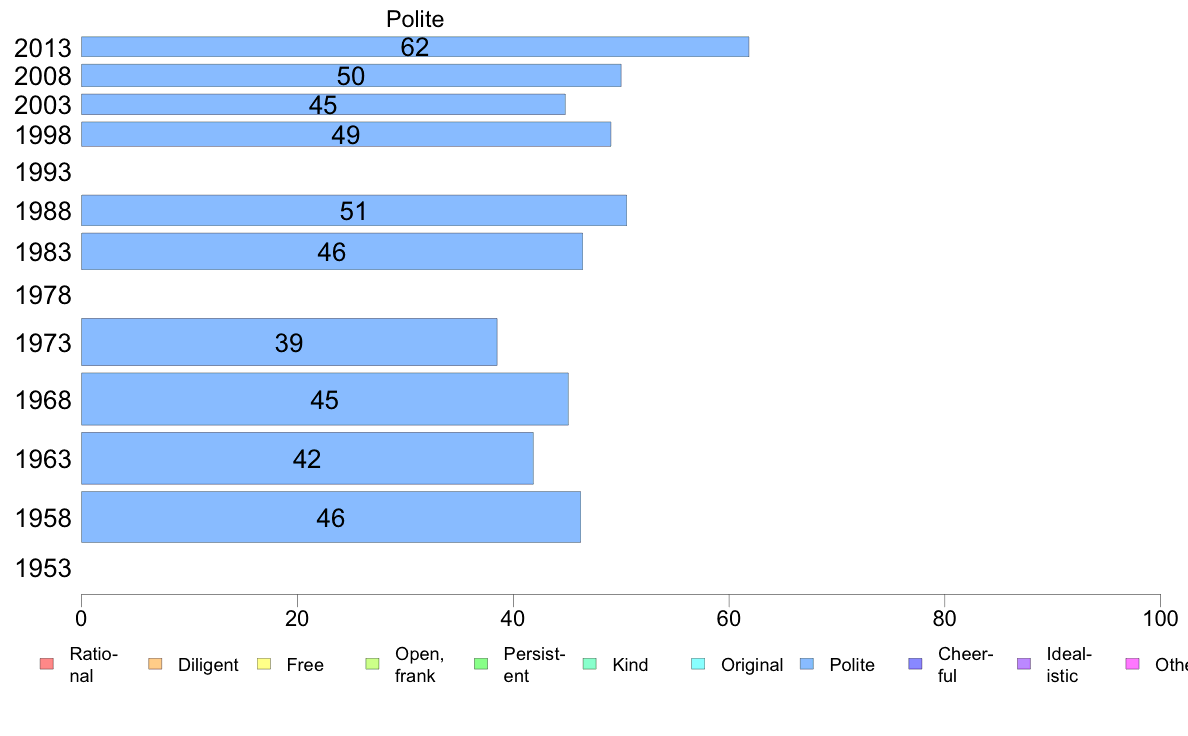Click the 1988 bar showing 51
Viewport: 1188px width, 736px height.
point(354,211)
